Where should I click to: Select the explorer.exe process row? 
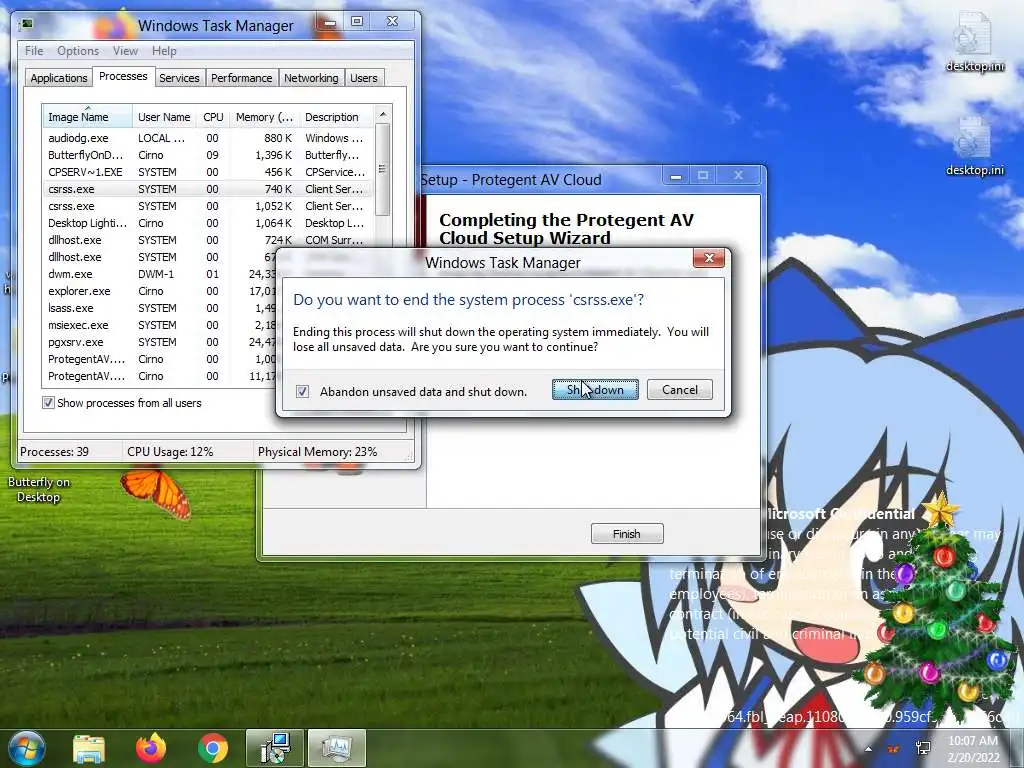click(x=159, y=291)
